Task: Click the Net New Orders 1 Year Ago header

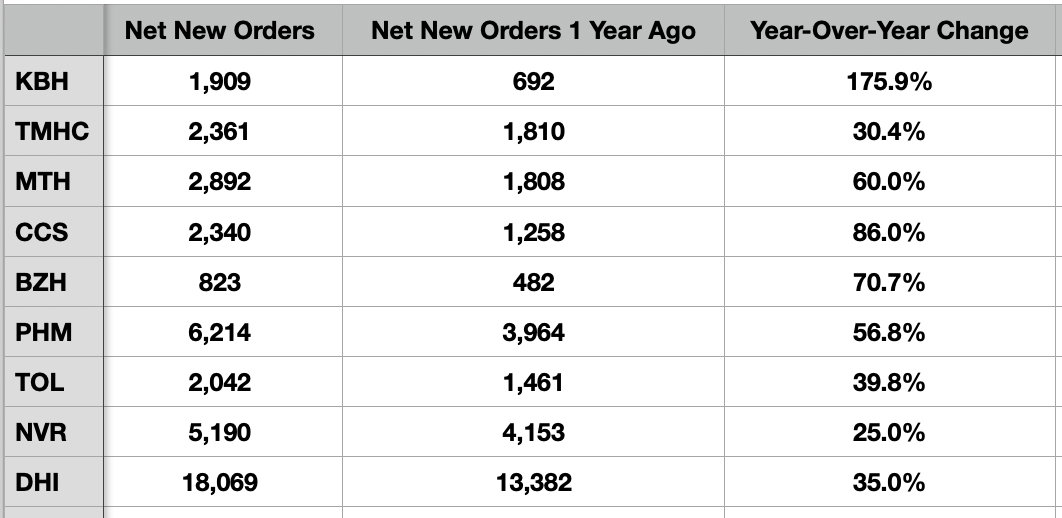Action: point(533,31)
